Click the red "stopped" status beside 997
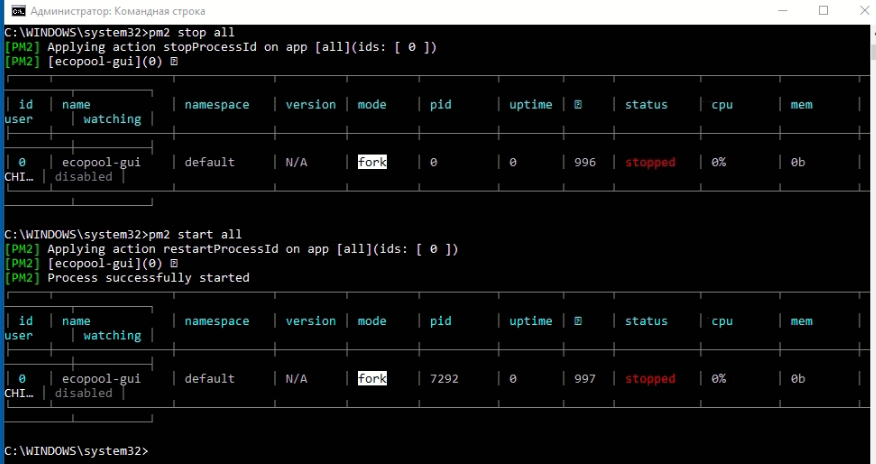The width and height of the screenshot is (876, 464). 650,379
